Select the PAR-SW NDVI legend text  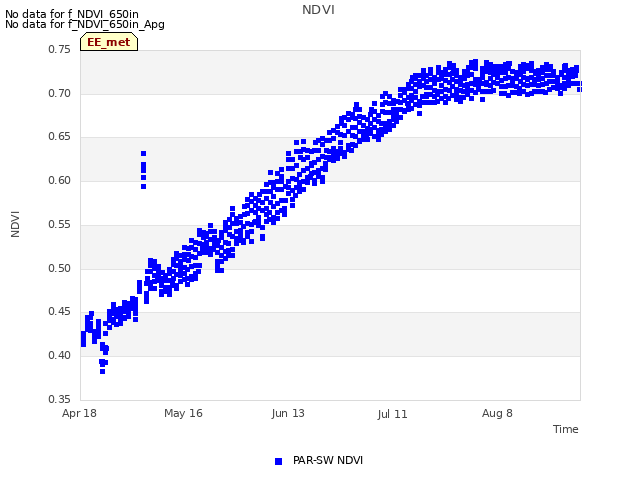(x=328, y=460)
